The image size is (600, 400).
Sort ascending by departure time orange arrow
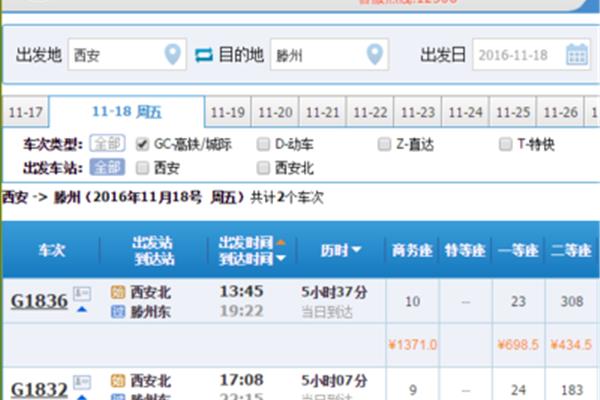pos(281,242)
